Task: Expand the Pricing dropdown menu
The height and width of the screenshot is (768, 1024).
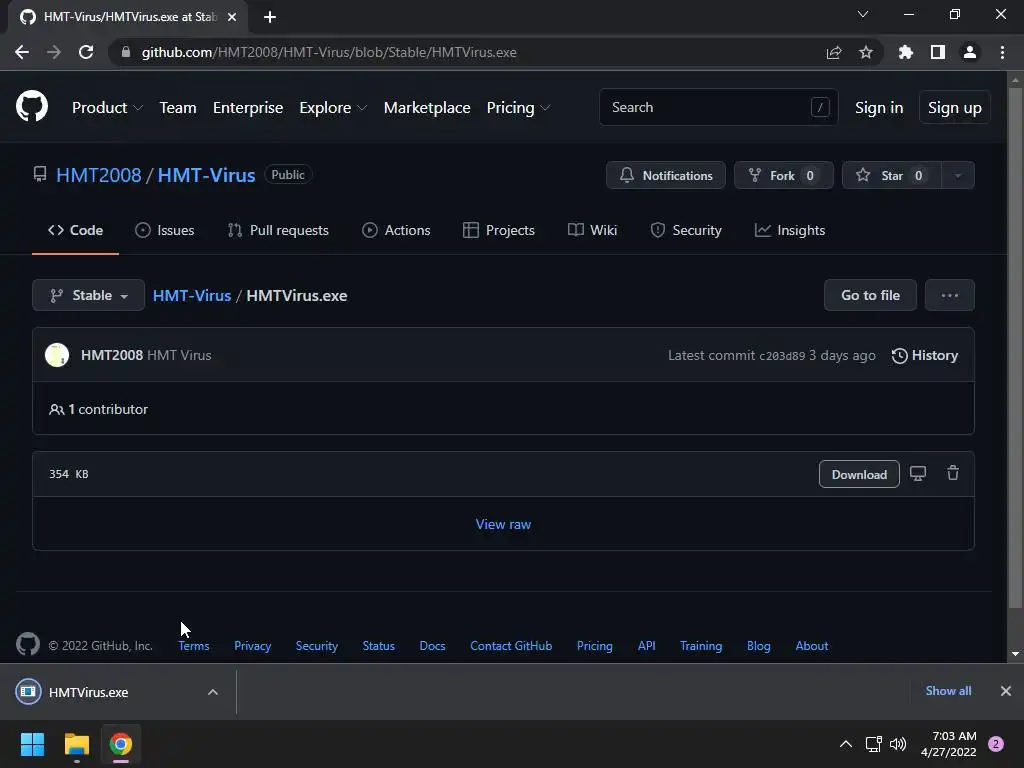Action: [x=519, y=108]
